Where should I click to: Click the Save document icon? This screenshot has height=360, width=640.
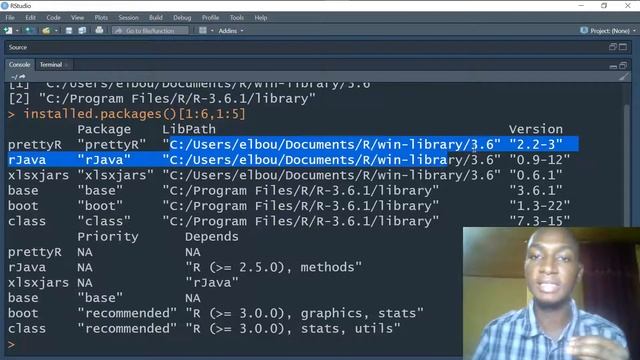click(x=69, y=31)
